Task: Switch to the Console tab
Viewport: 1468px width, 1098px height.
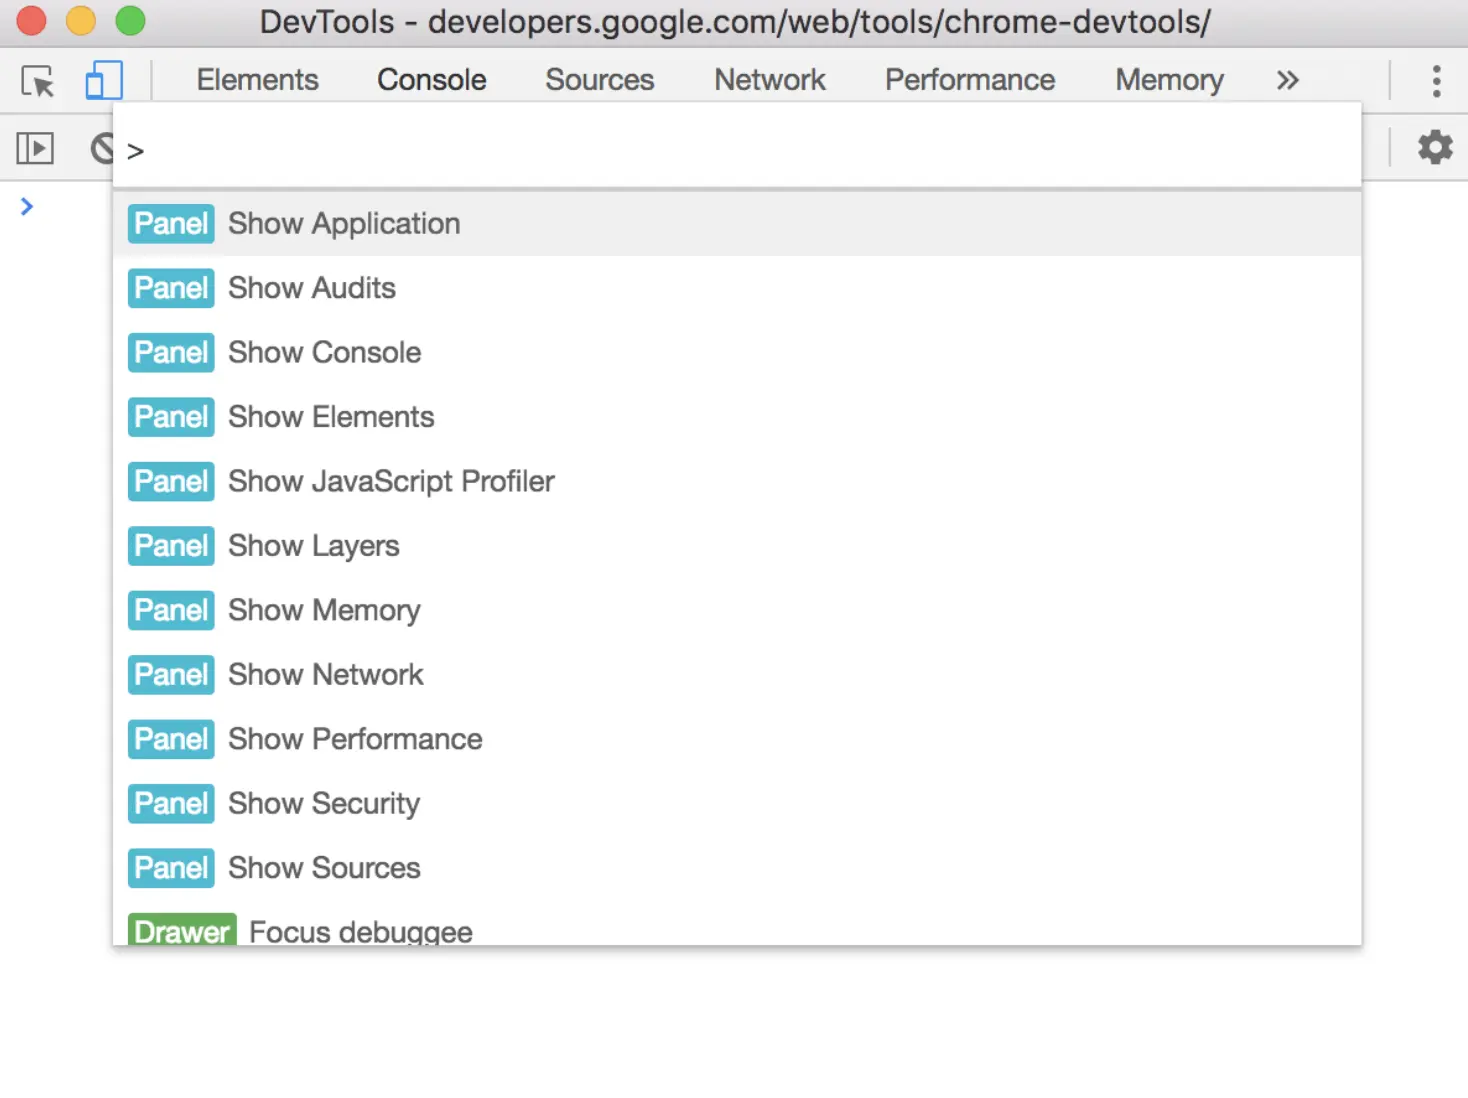Action: [432, 80]
